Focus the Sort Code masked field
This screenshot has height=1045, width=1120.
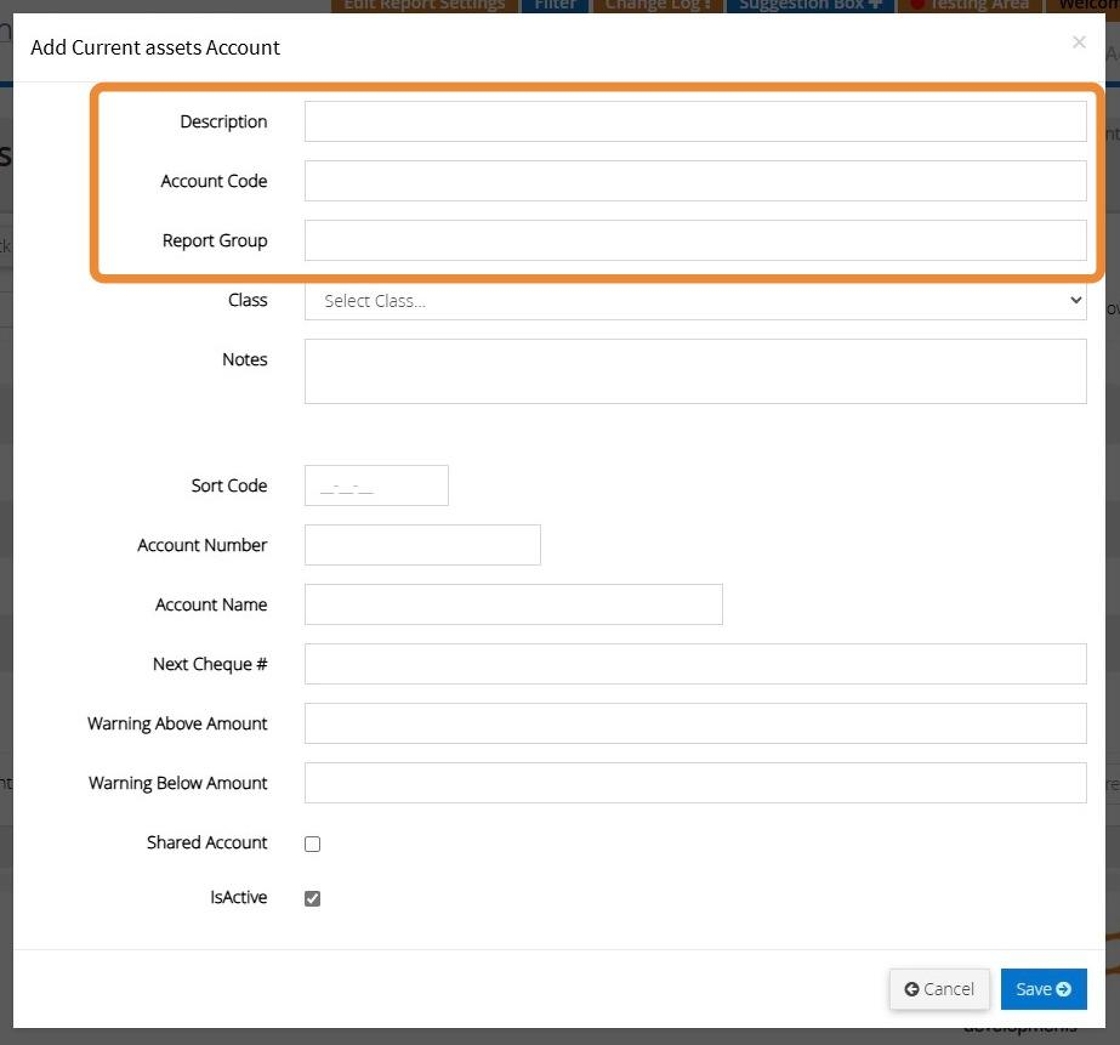tap(376, 486)
